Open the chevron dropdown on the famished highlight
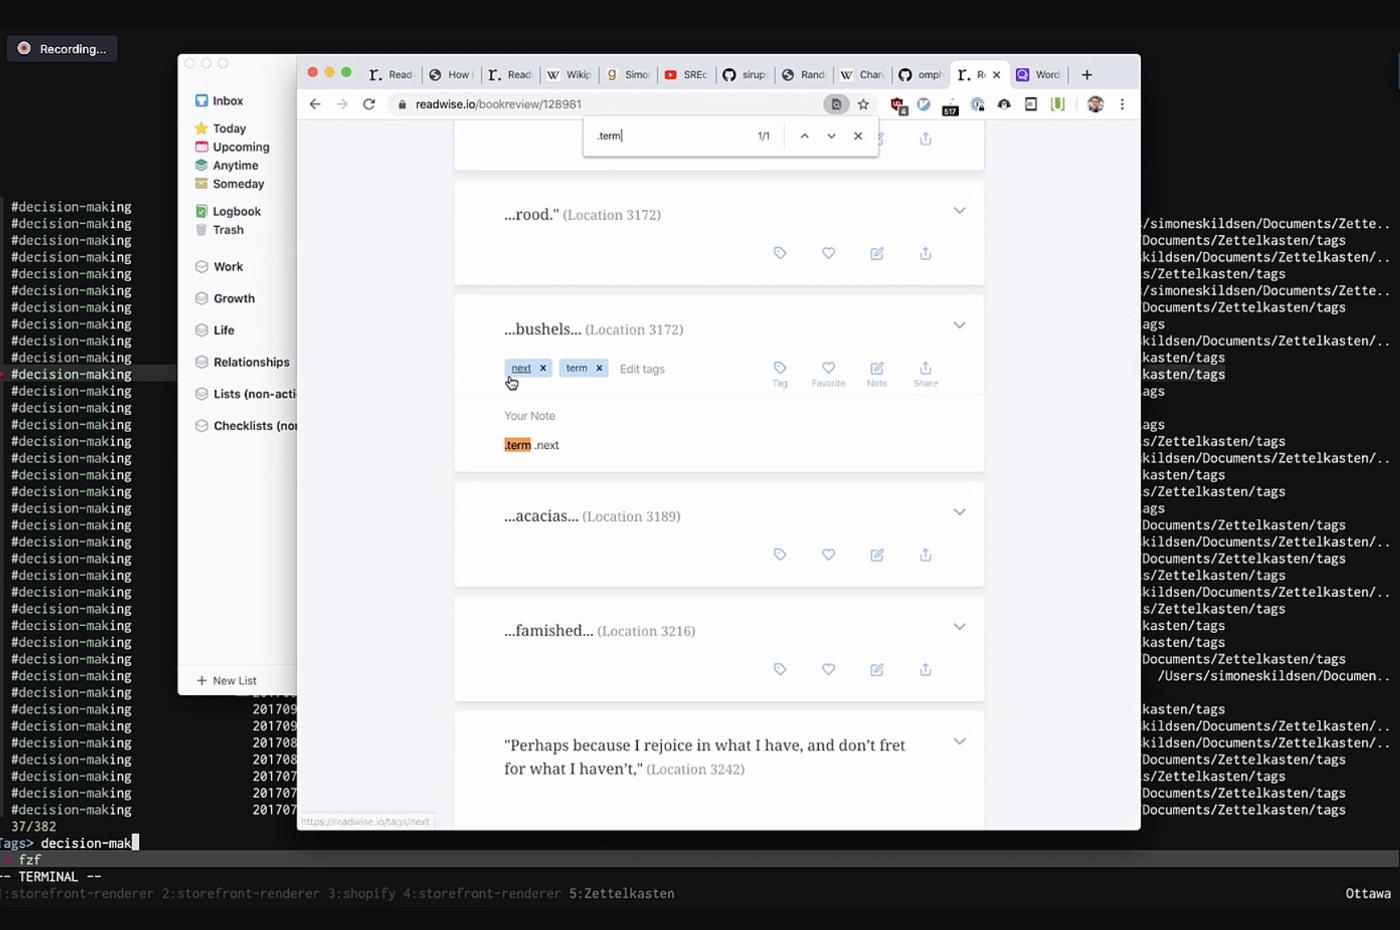The width and height of the screenshot is (1400, 930). pos(959,627)
